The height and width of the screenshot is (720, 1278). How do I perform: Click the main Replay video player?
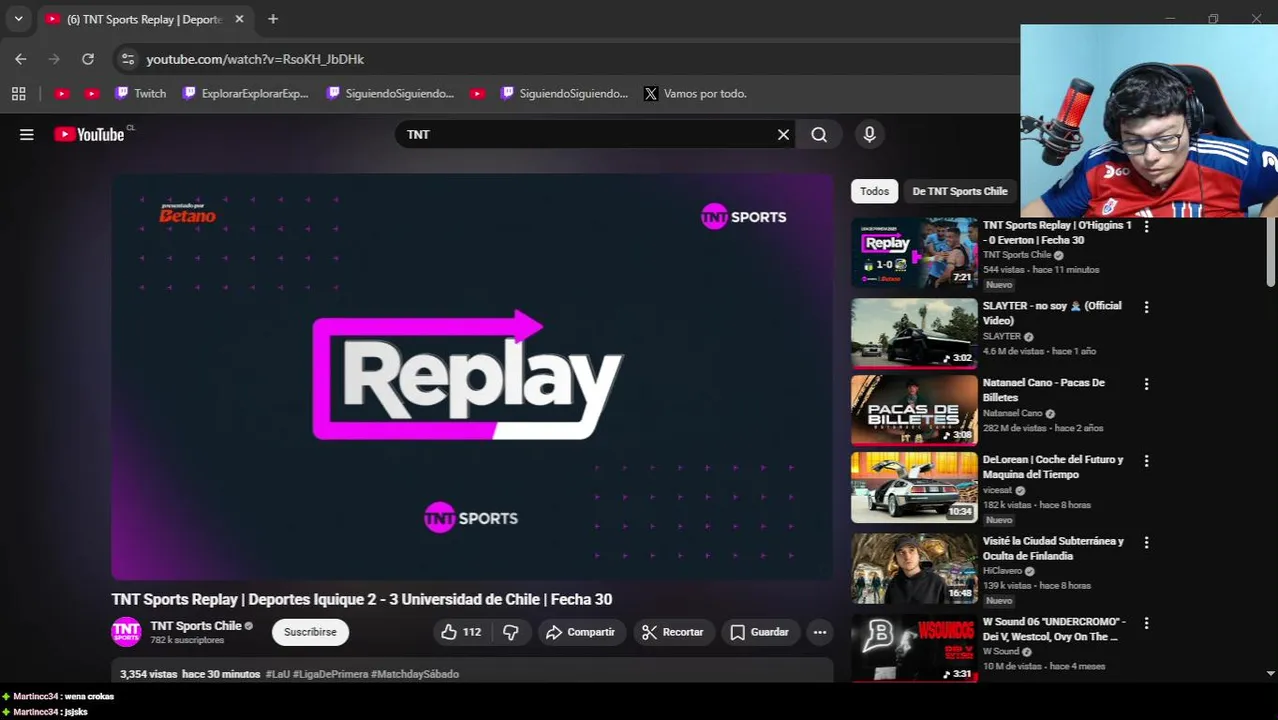472,377
